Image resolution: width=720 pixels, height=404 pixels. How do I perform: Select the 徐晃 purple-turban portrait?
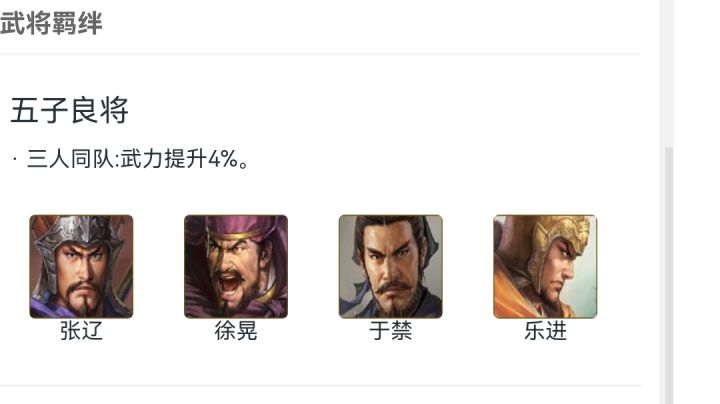[236, 266]
